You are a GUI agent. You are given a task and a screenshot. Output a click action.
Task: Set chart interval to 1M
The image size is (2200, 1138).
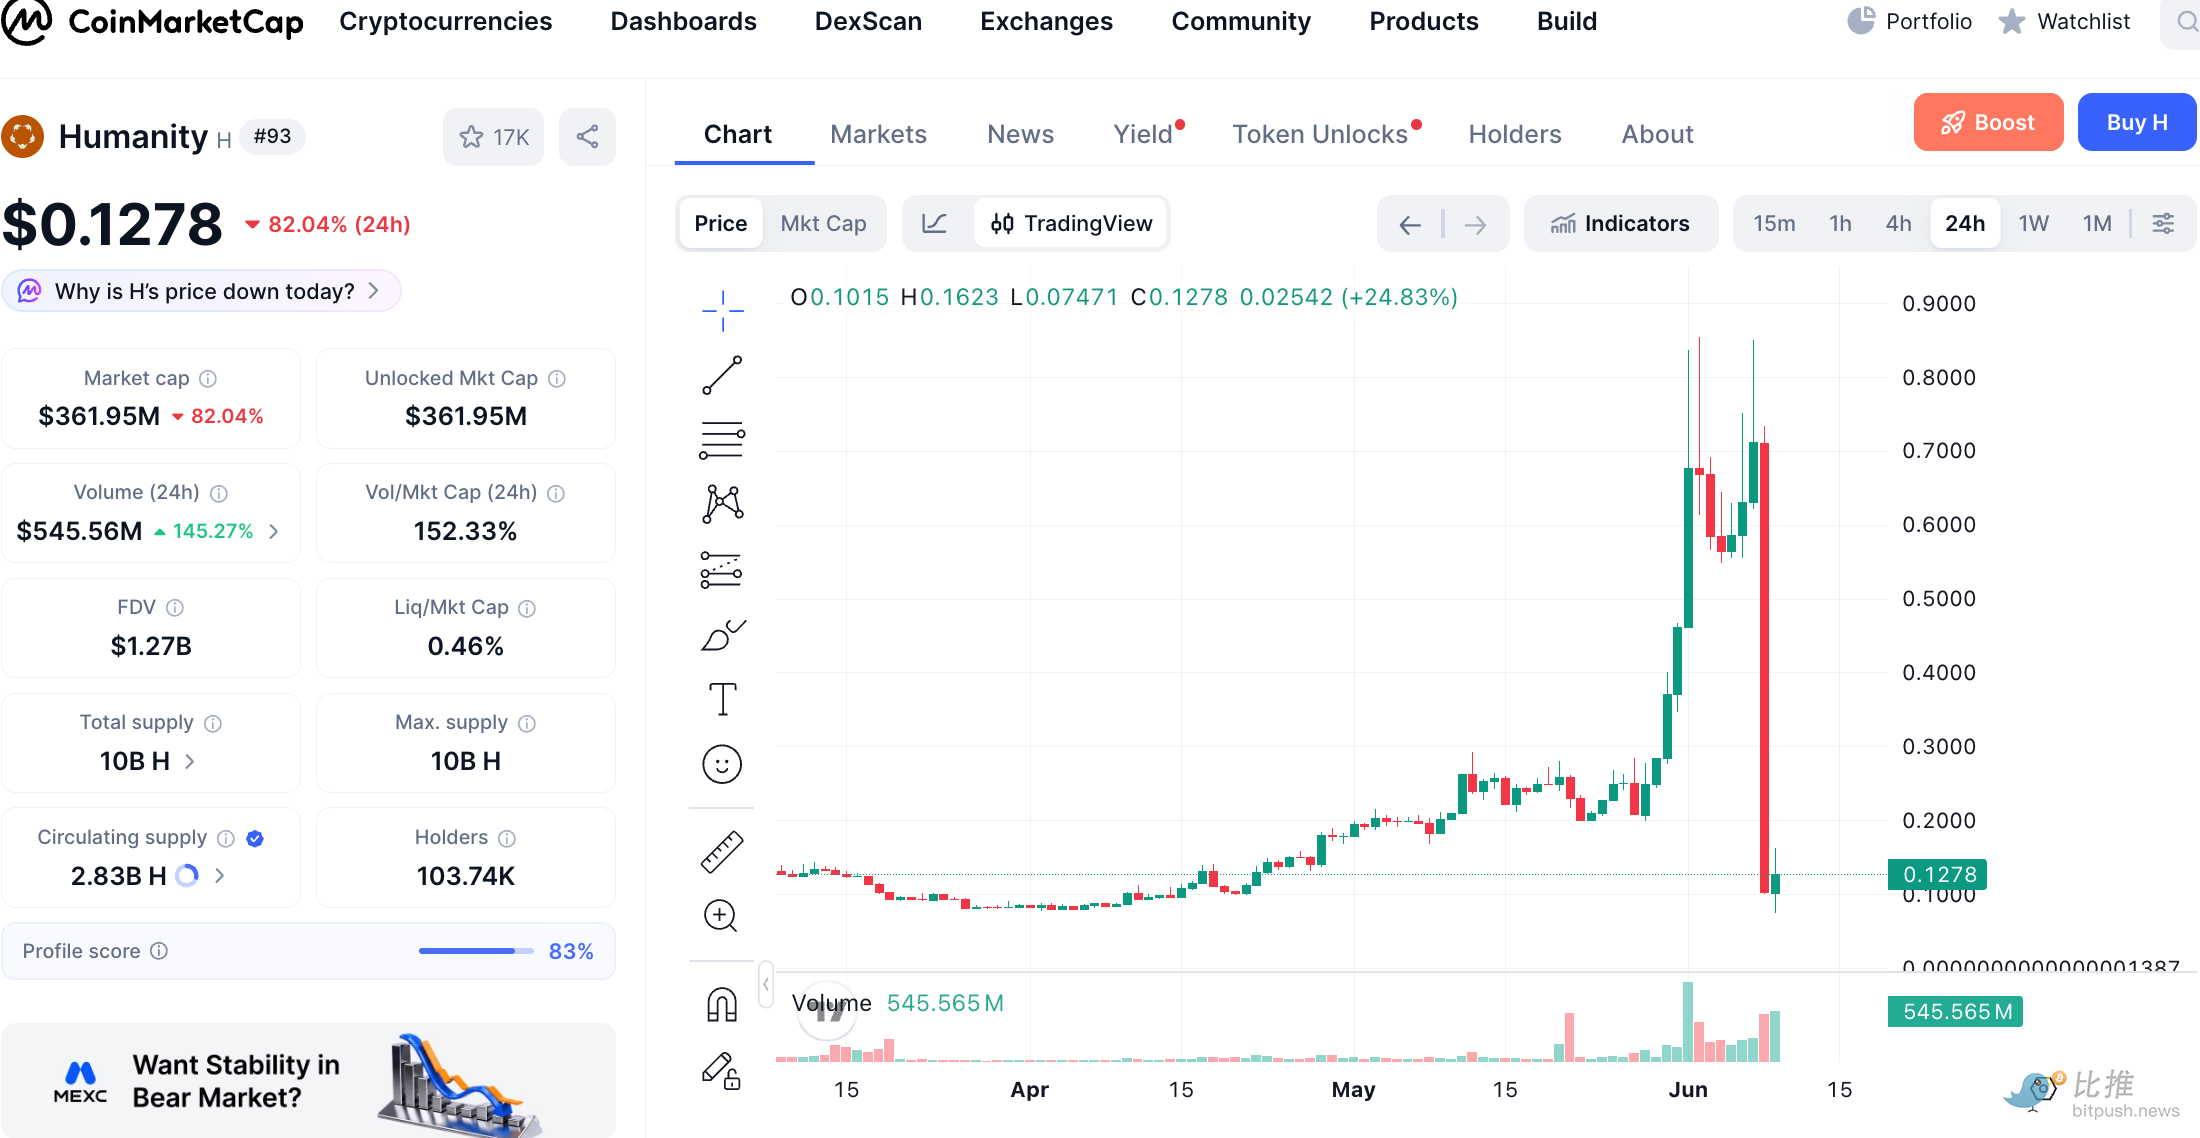[x=2097, y=223]
